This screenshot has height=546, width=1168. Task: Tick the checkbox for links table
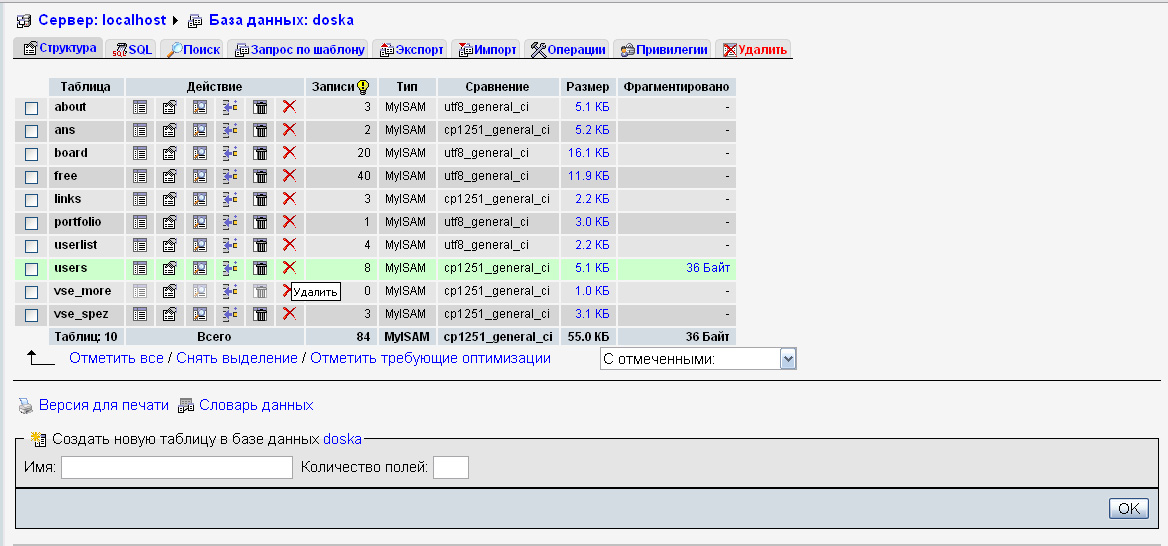coord(31,200)
